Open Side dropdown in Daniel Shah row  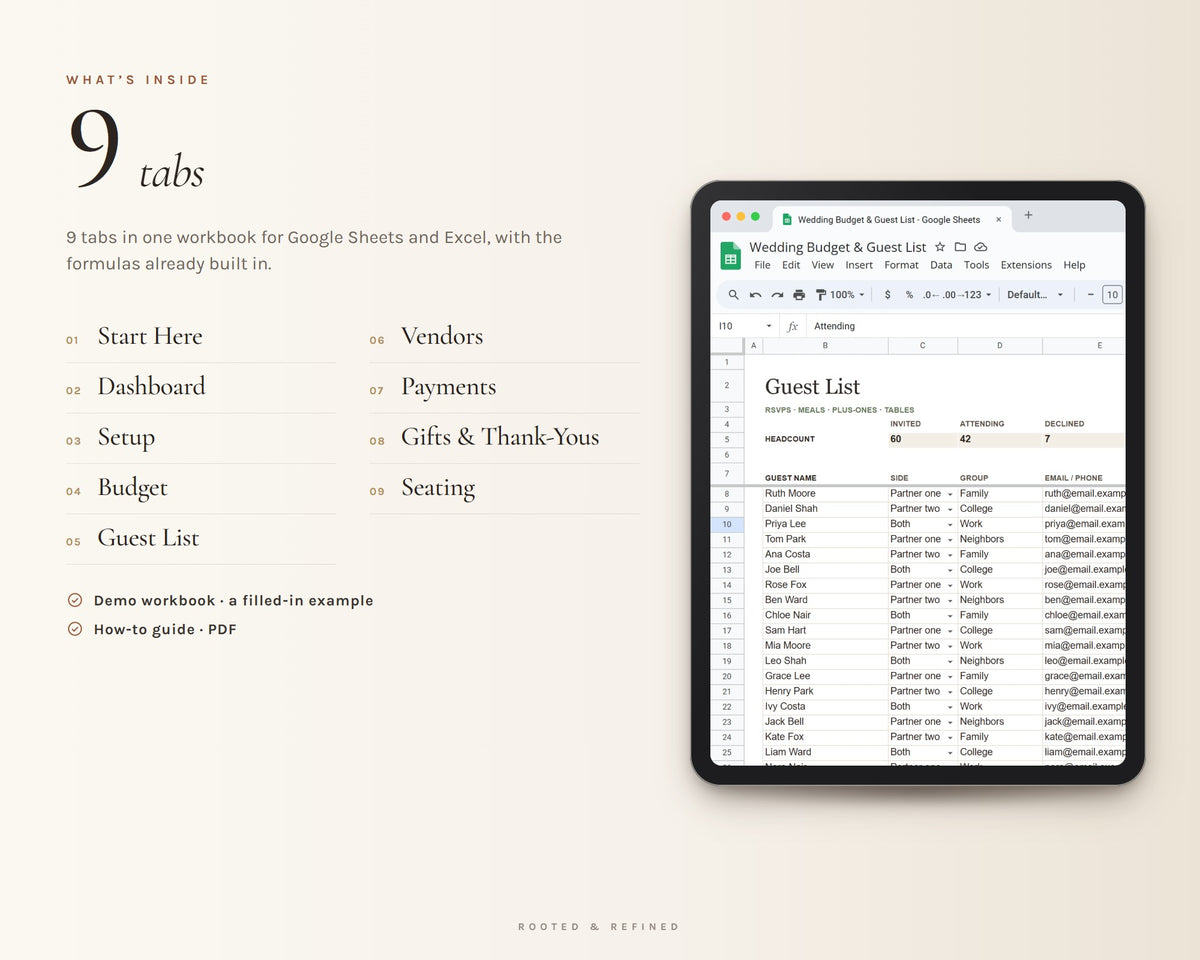[x=950, y=509]
